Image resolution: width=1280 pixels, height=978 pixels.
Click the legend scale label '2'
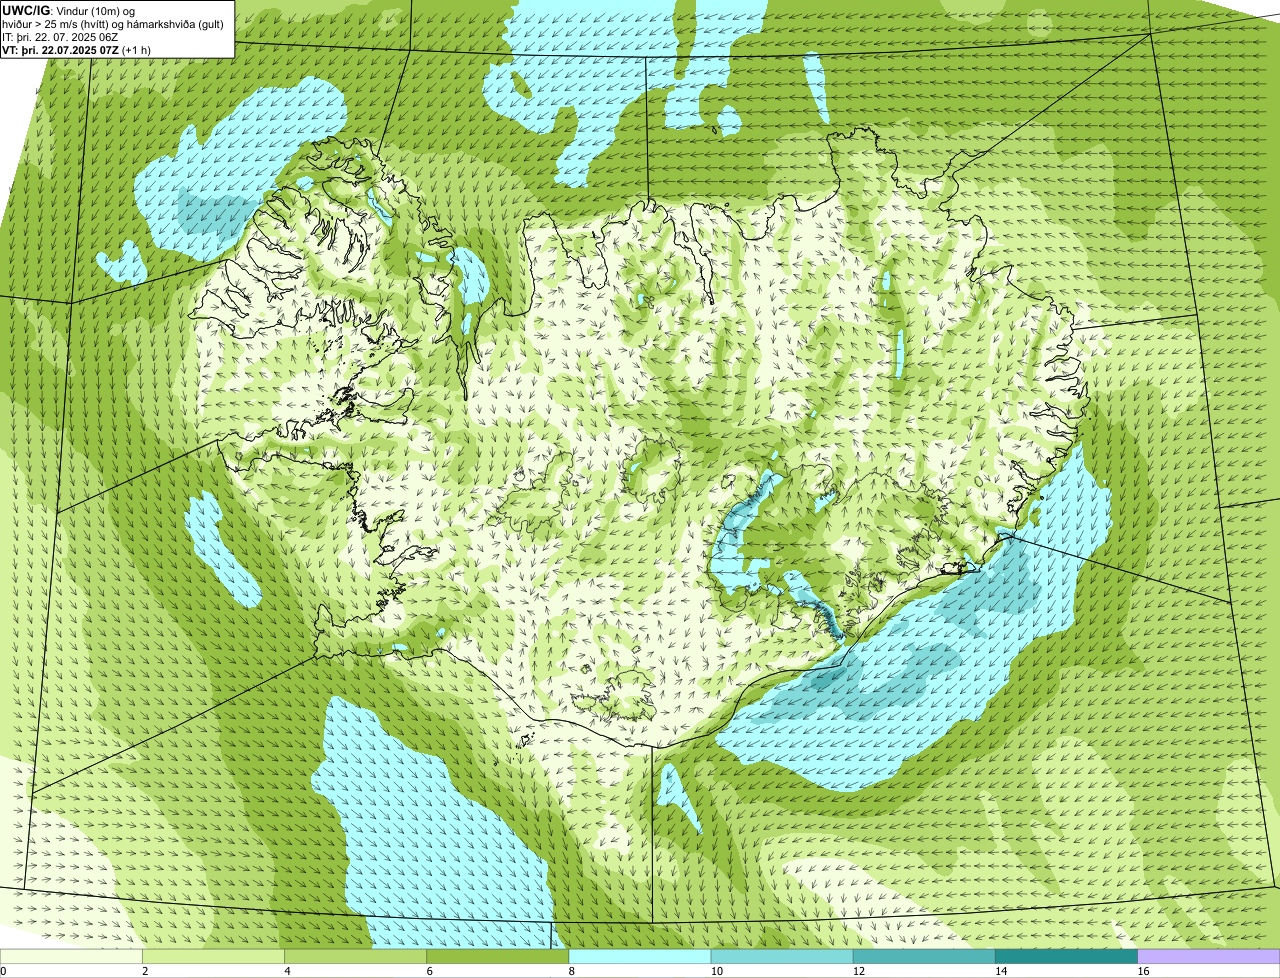[x=145, y=971]
